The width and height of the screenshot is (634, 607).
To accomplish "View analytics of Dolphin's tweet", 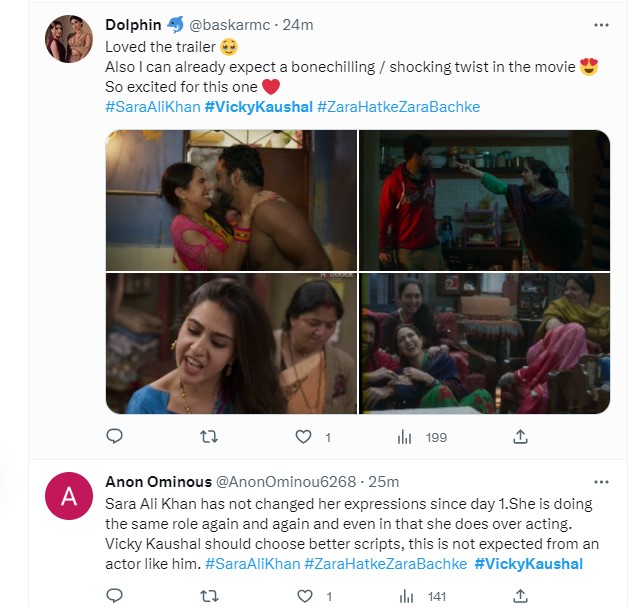I will (405, 436).
